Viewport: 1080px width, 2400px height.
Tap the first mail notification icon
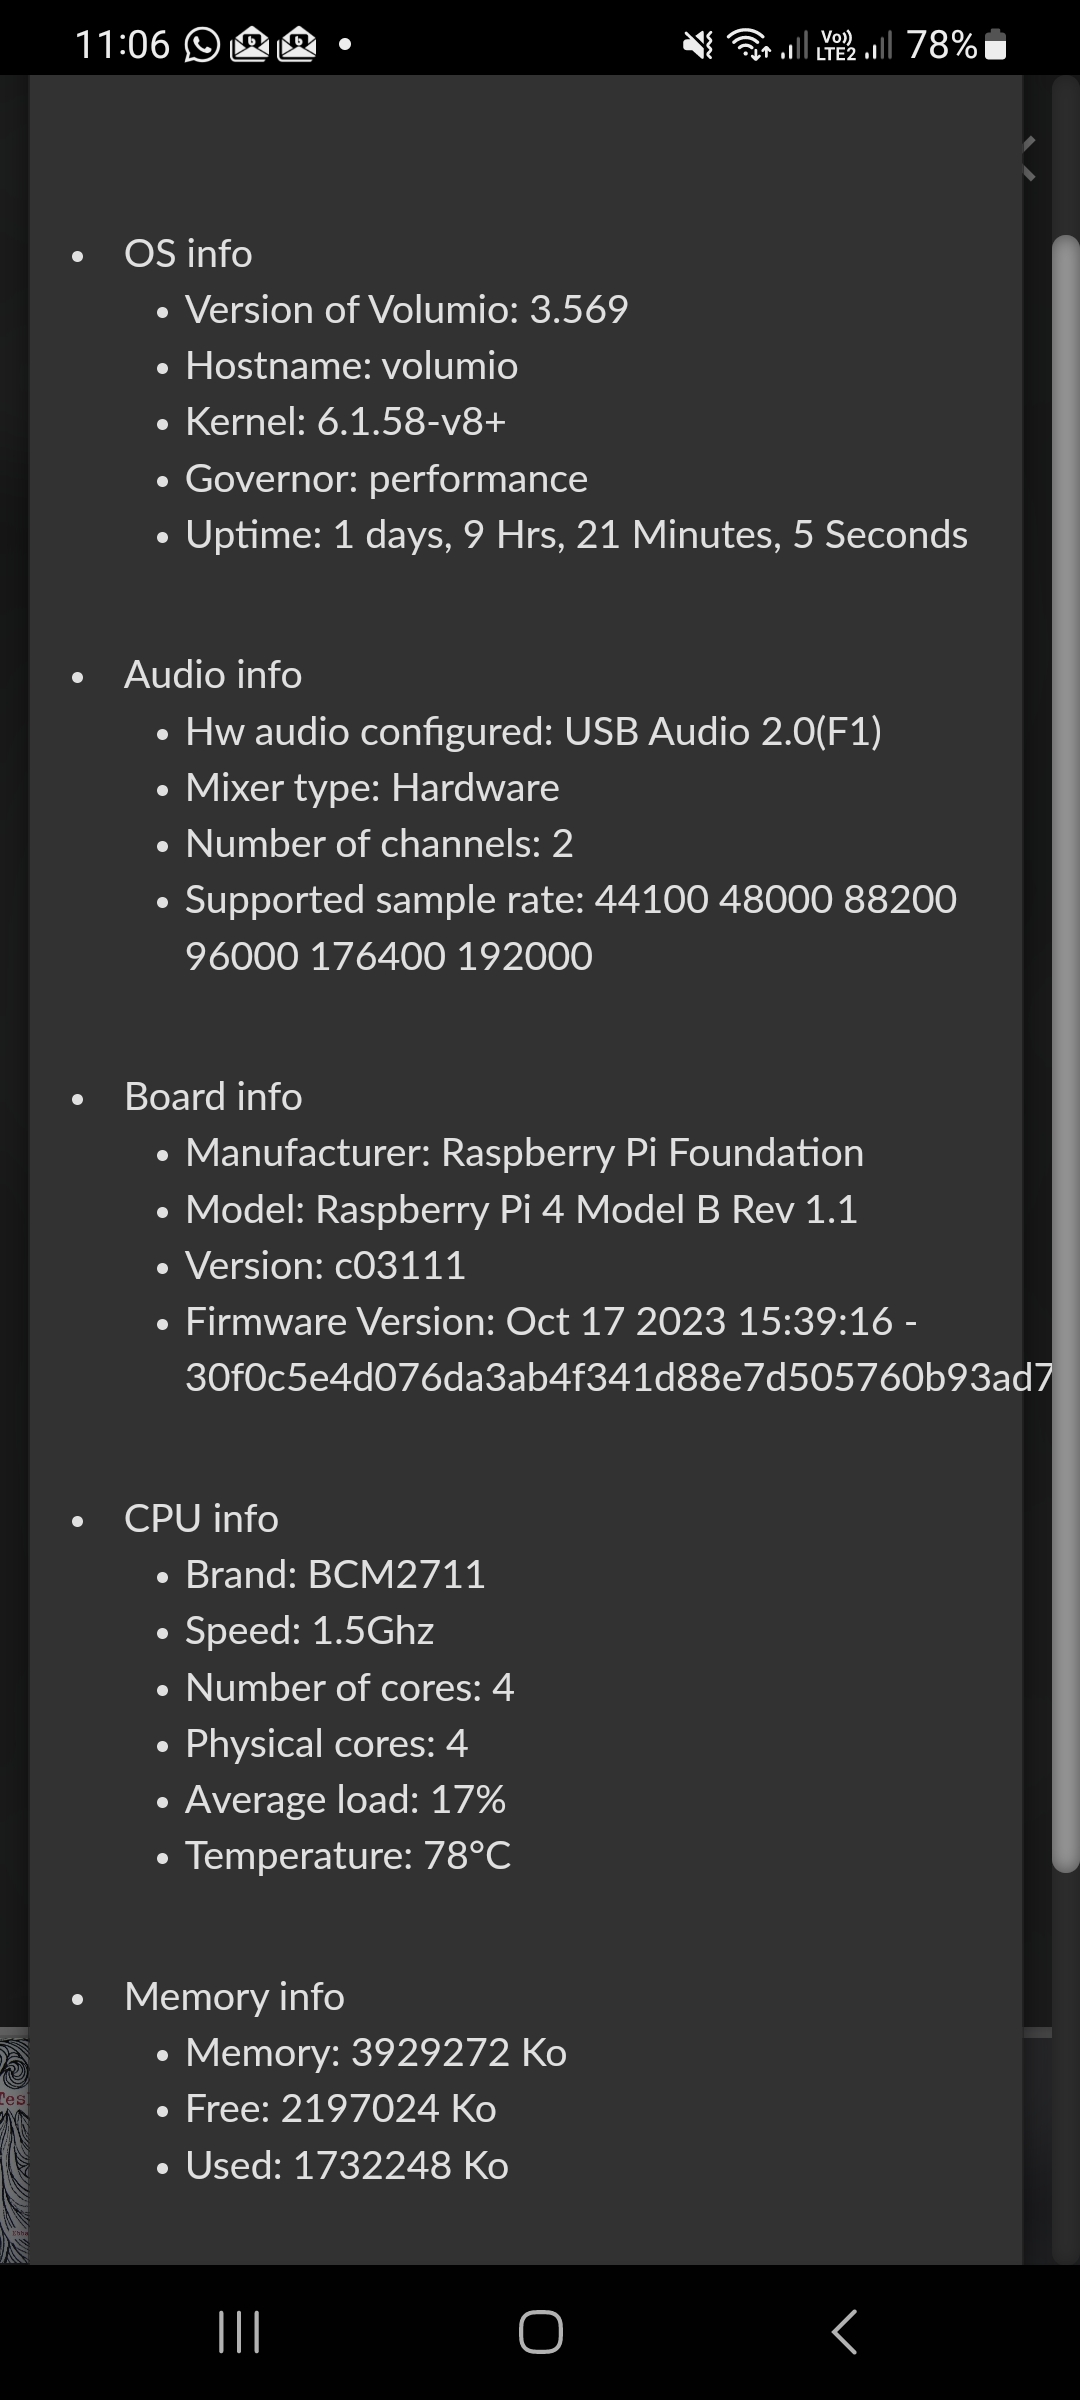(250, 45)
